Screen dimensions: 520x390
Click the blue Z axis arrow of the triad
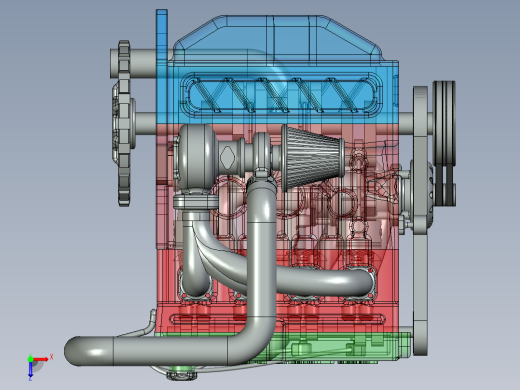click(30, 369)
